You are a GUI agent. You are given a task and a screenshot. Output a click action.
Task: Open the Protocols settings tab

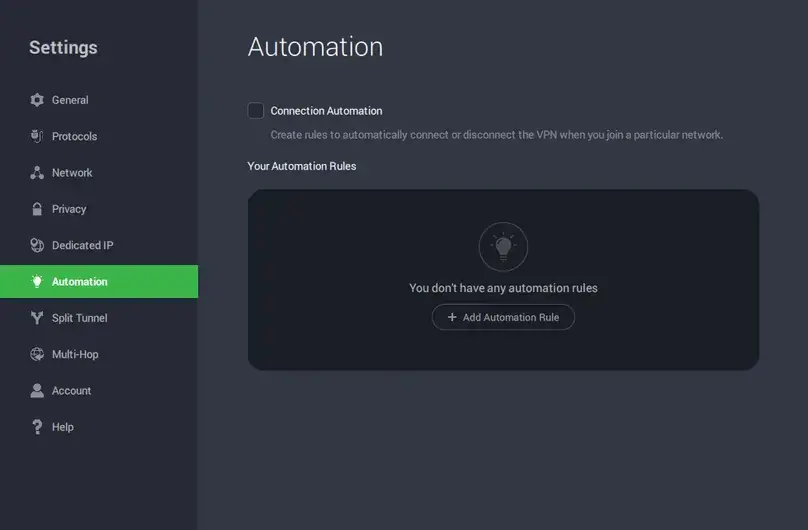(99, 136)
